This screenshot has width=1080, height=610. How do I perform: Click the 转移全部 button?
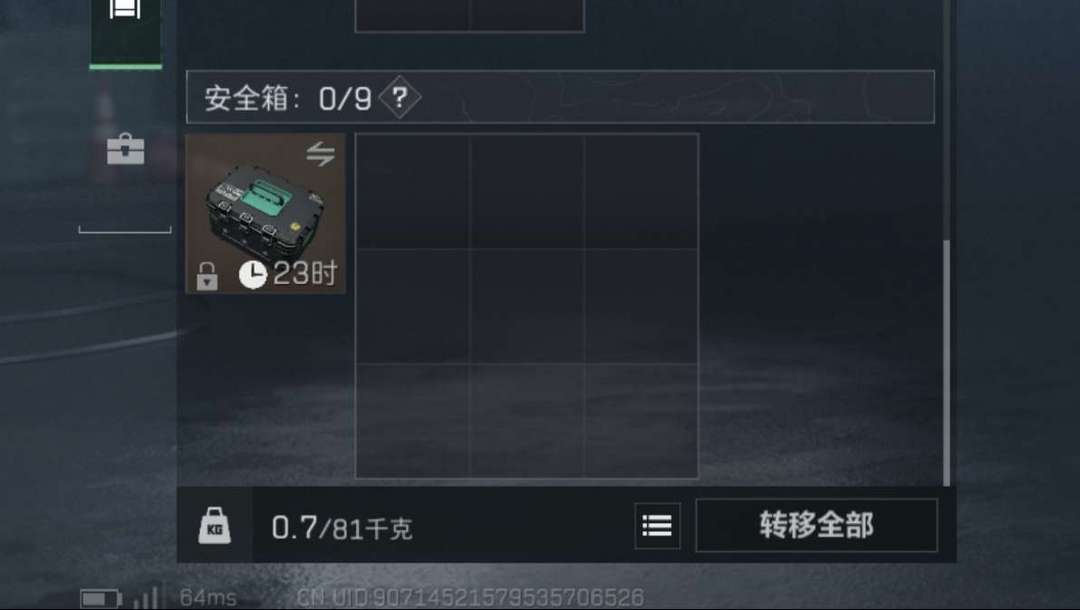[816, 525]
